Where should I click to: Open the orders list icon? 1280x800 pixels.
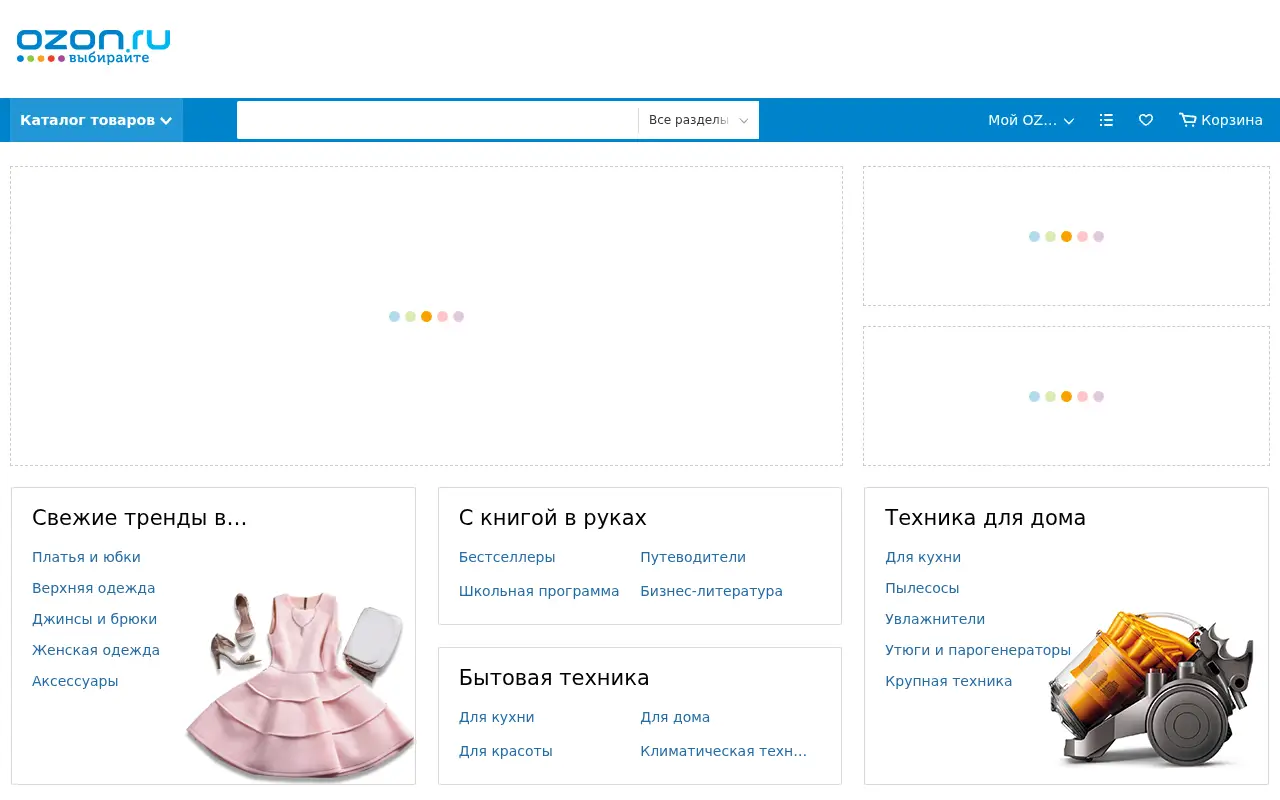[1106, 120]
